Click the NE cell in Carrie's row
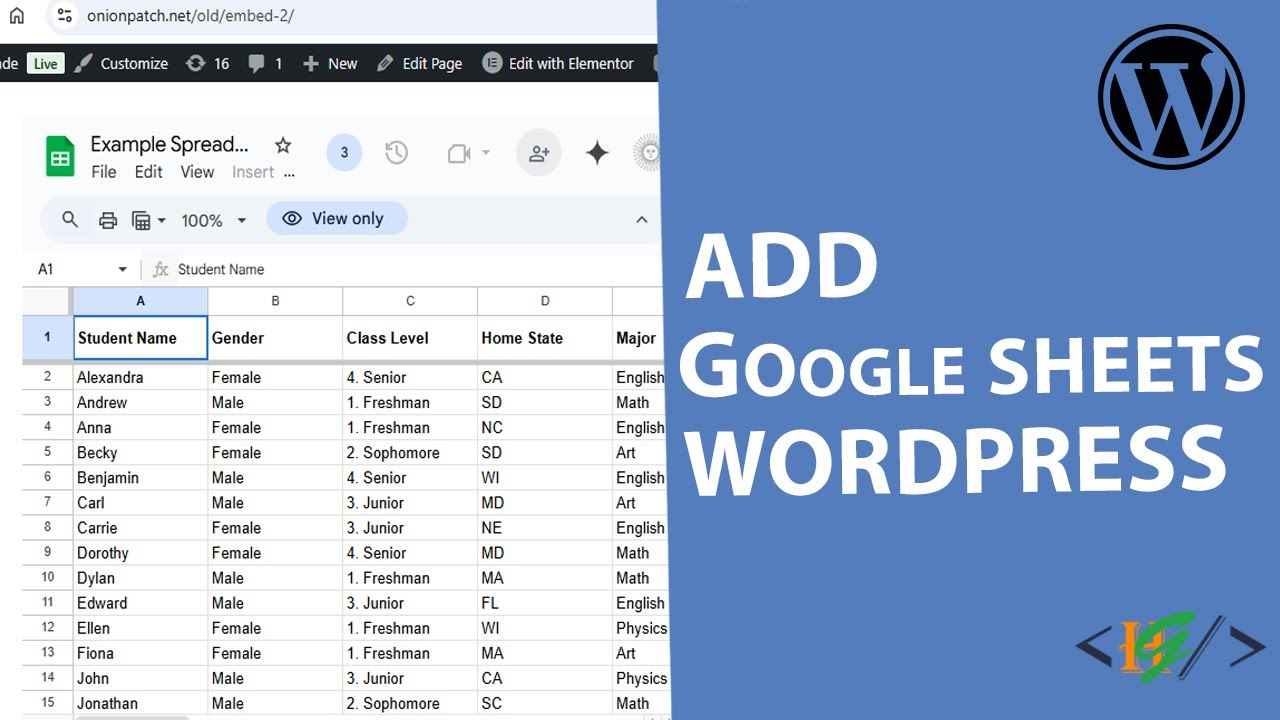The height and width of the screenshot is (720, 1280). point(545,528)
